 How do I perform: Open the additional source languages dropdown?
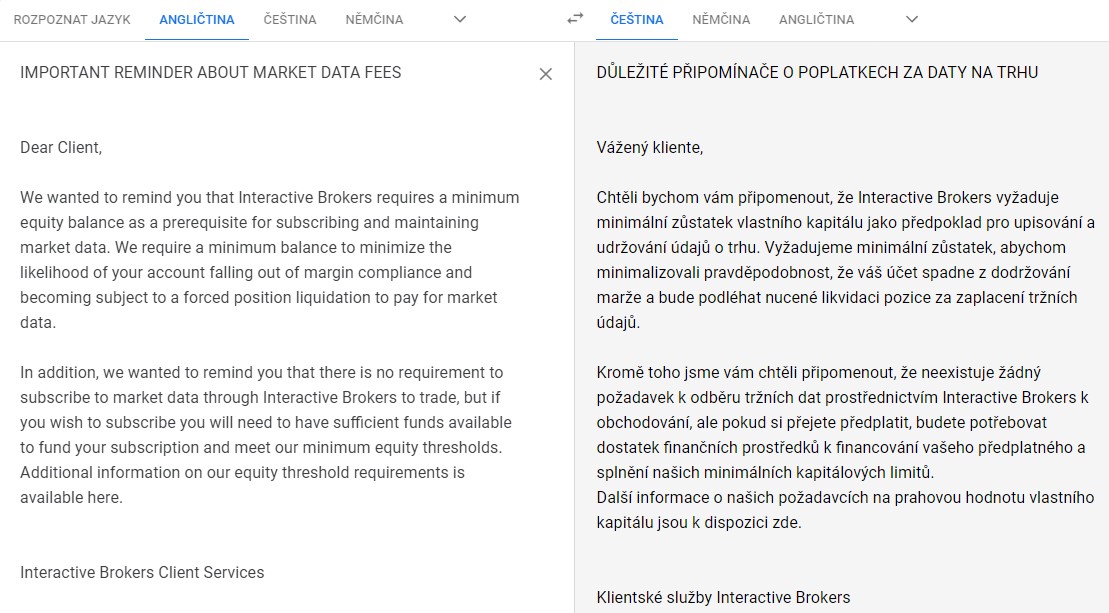pos(459,18)
